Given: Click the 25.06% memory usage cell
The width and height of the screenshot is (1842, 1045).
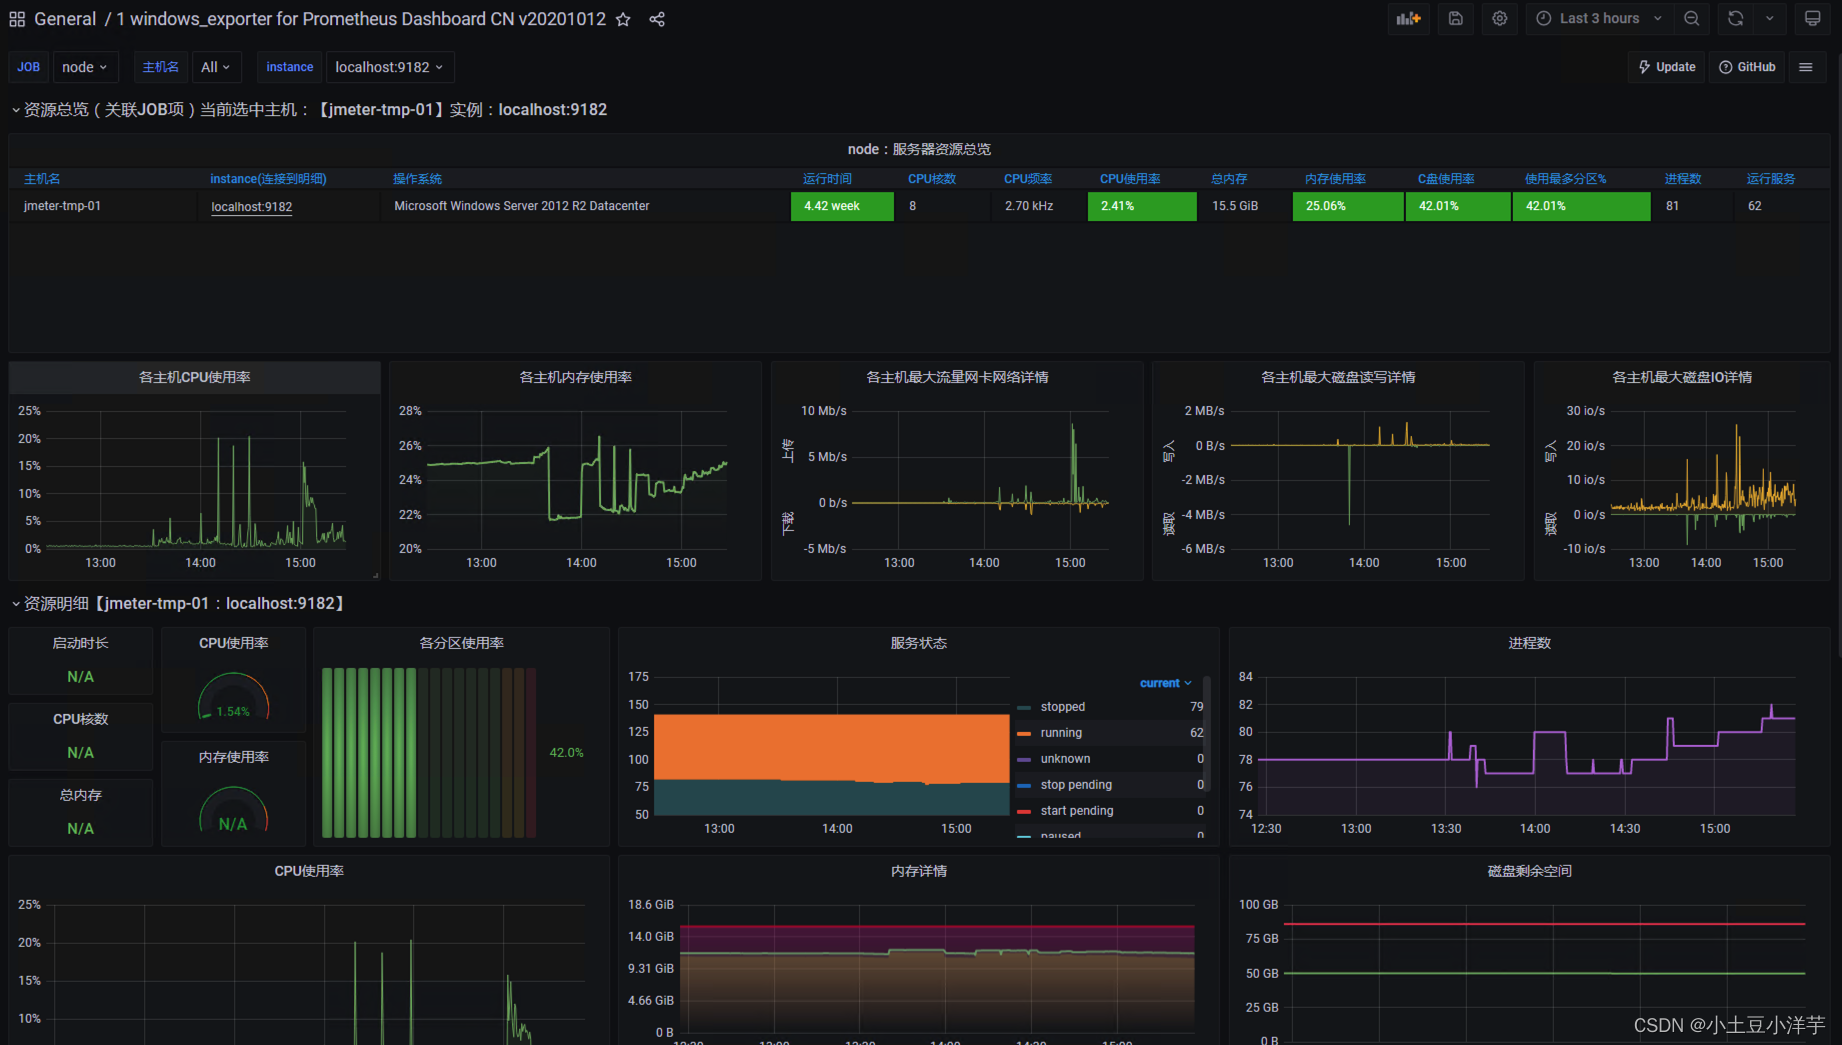Looking at the screenshot, I should tap(1347, 206).
